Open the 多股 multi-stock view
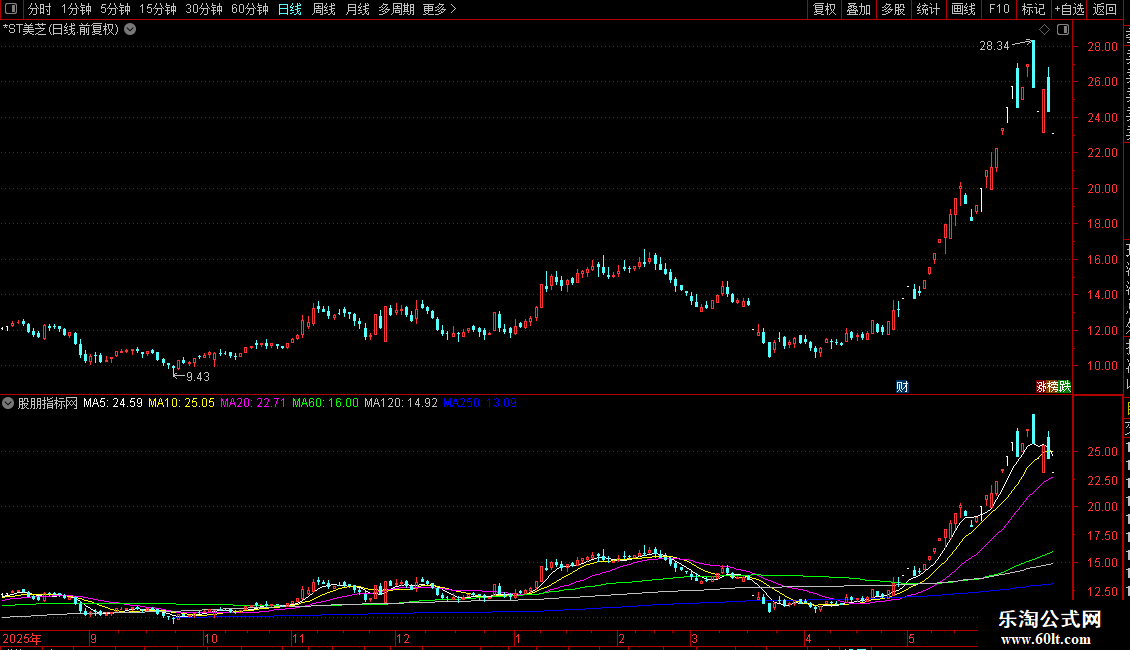1130x650 pixels. click(x=894, y=9)
